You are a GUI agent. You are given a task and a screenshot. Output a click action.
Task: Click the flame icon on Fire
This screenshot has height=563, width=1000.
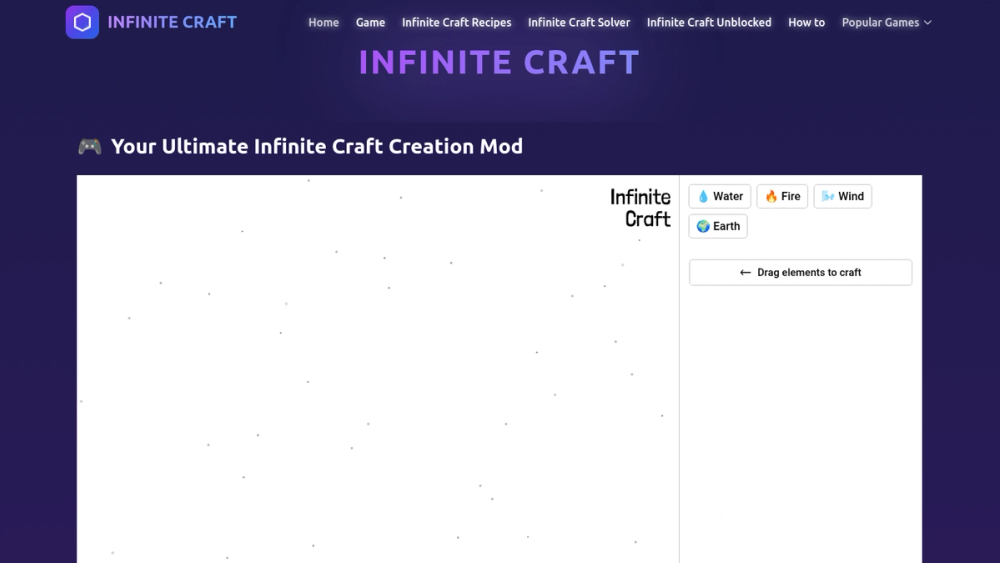tap(771, 196)
